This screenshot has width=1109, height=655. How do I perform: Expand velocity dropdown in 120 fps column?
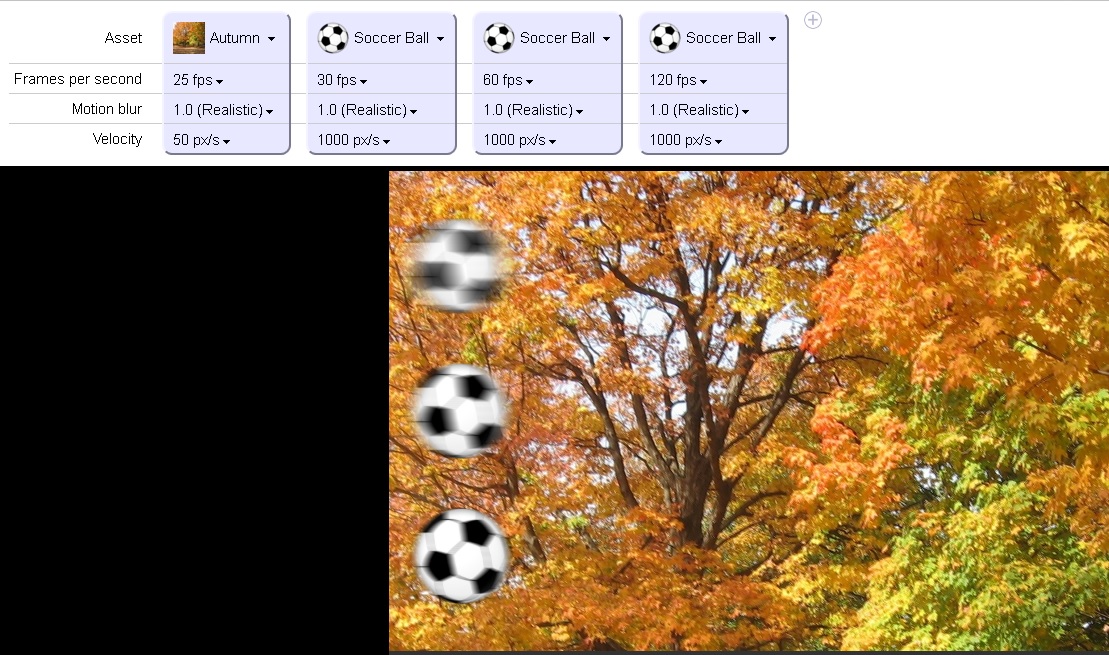pyautogui.click(x=686, y=140)
